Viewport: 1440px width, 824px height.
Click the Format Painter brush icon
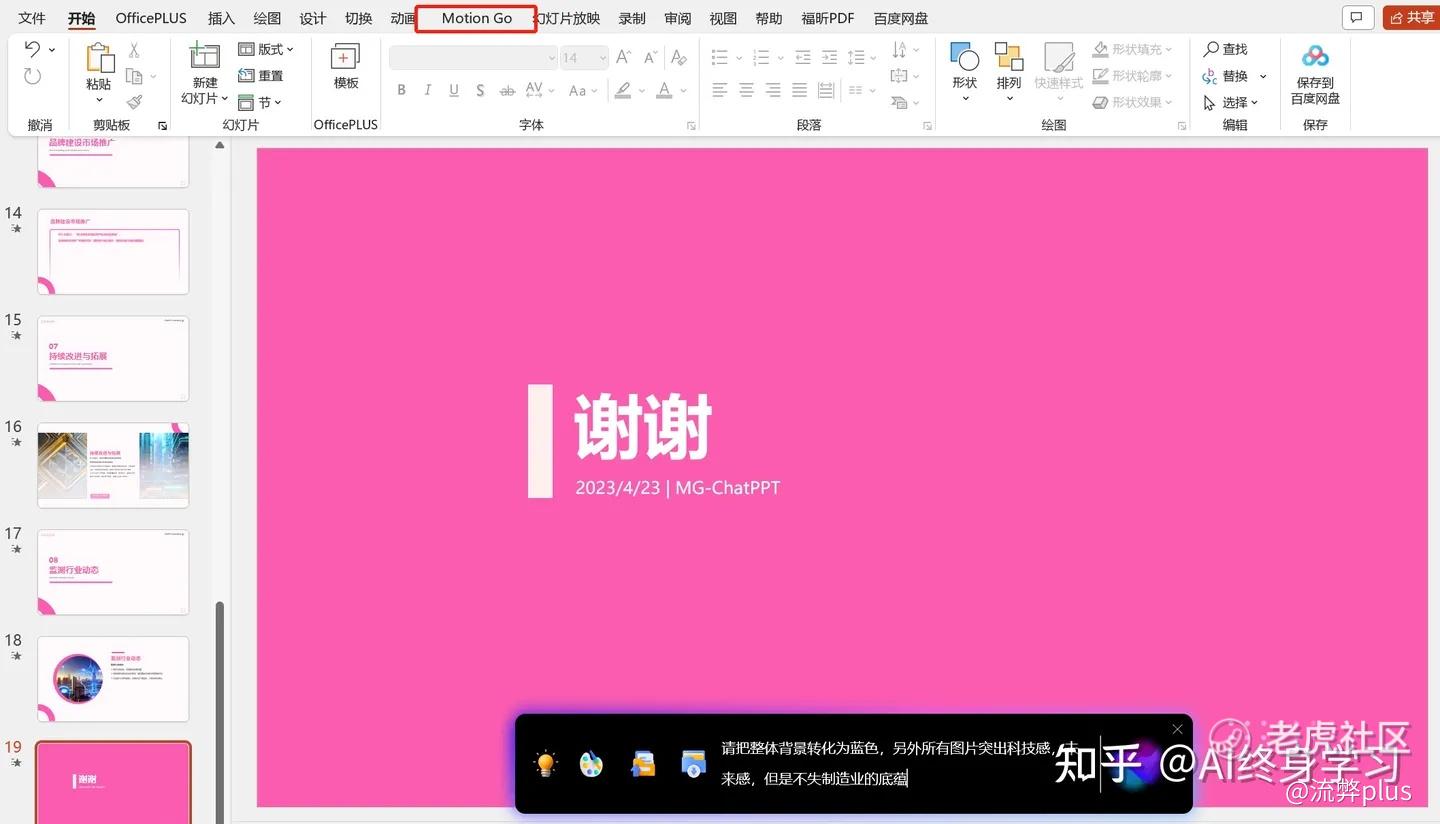(x=135, y=102)
